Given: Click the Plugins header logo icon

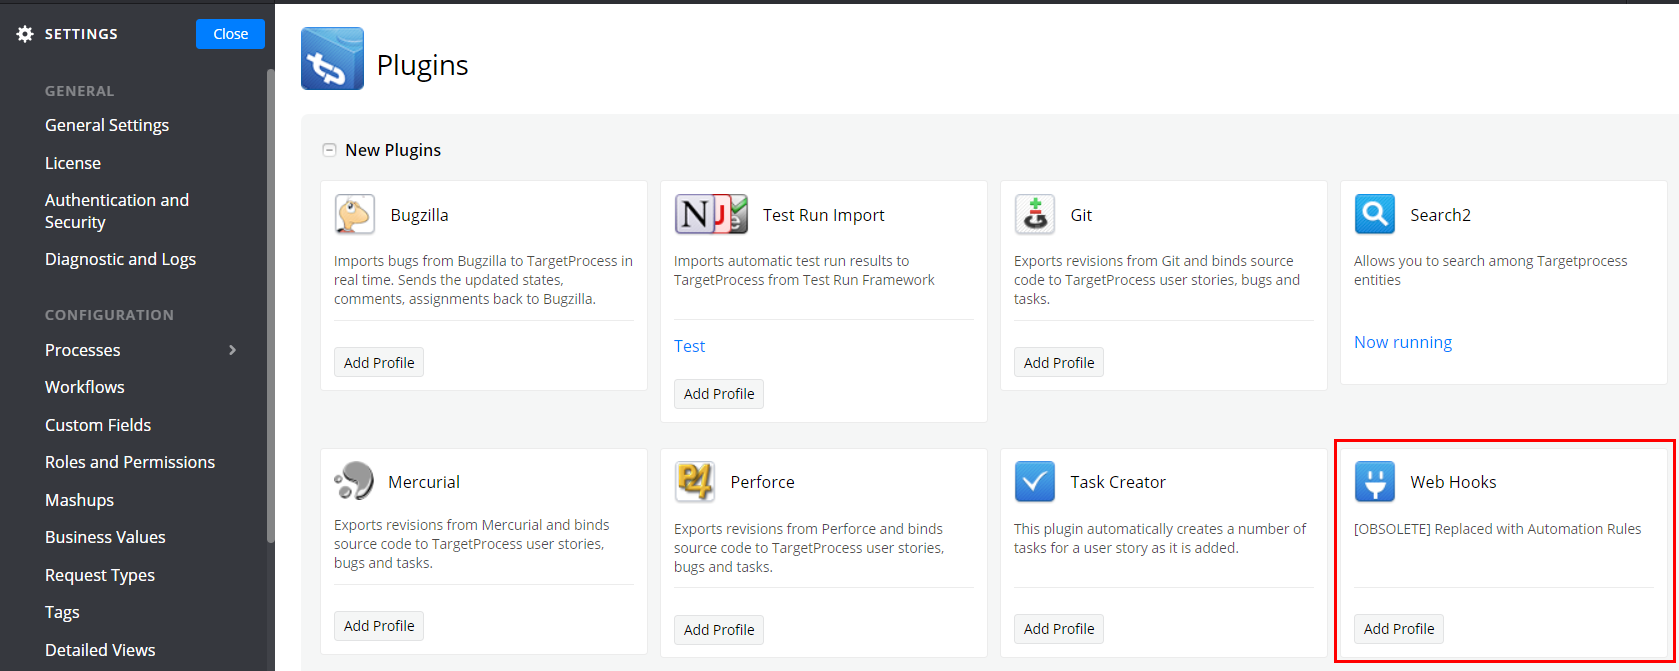Looking at the screenshot, I should [x=332, y=59].
